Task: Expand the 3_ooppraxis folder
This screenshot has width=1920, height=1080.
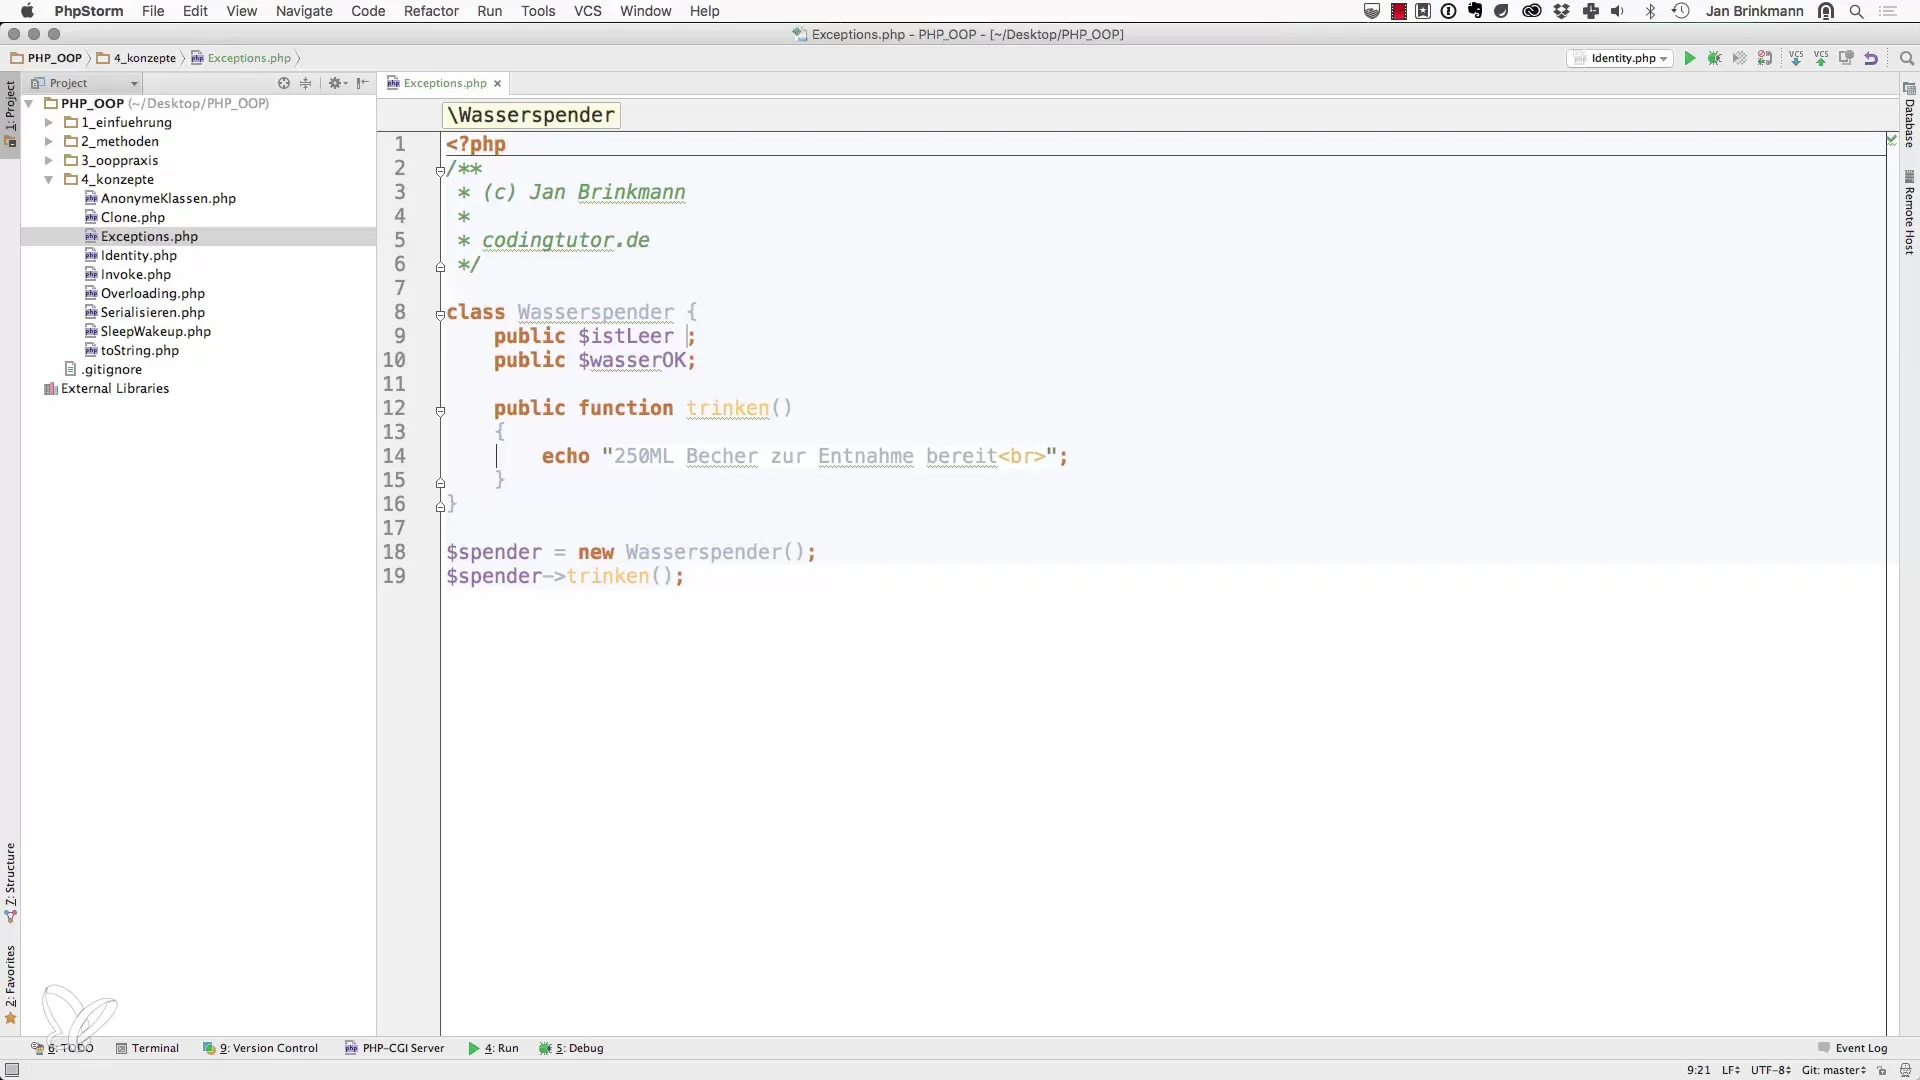Action: [48, 160]
